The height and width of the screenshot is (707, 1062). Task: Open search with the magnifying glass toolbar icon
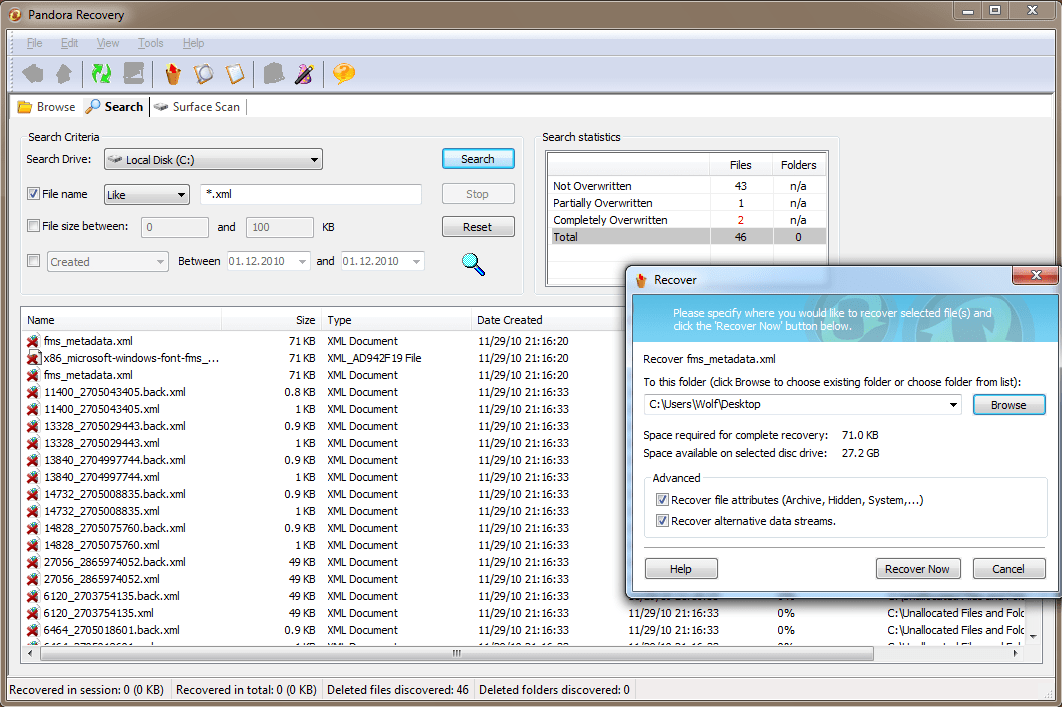click(203, 74)
